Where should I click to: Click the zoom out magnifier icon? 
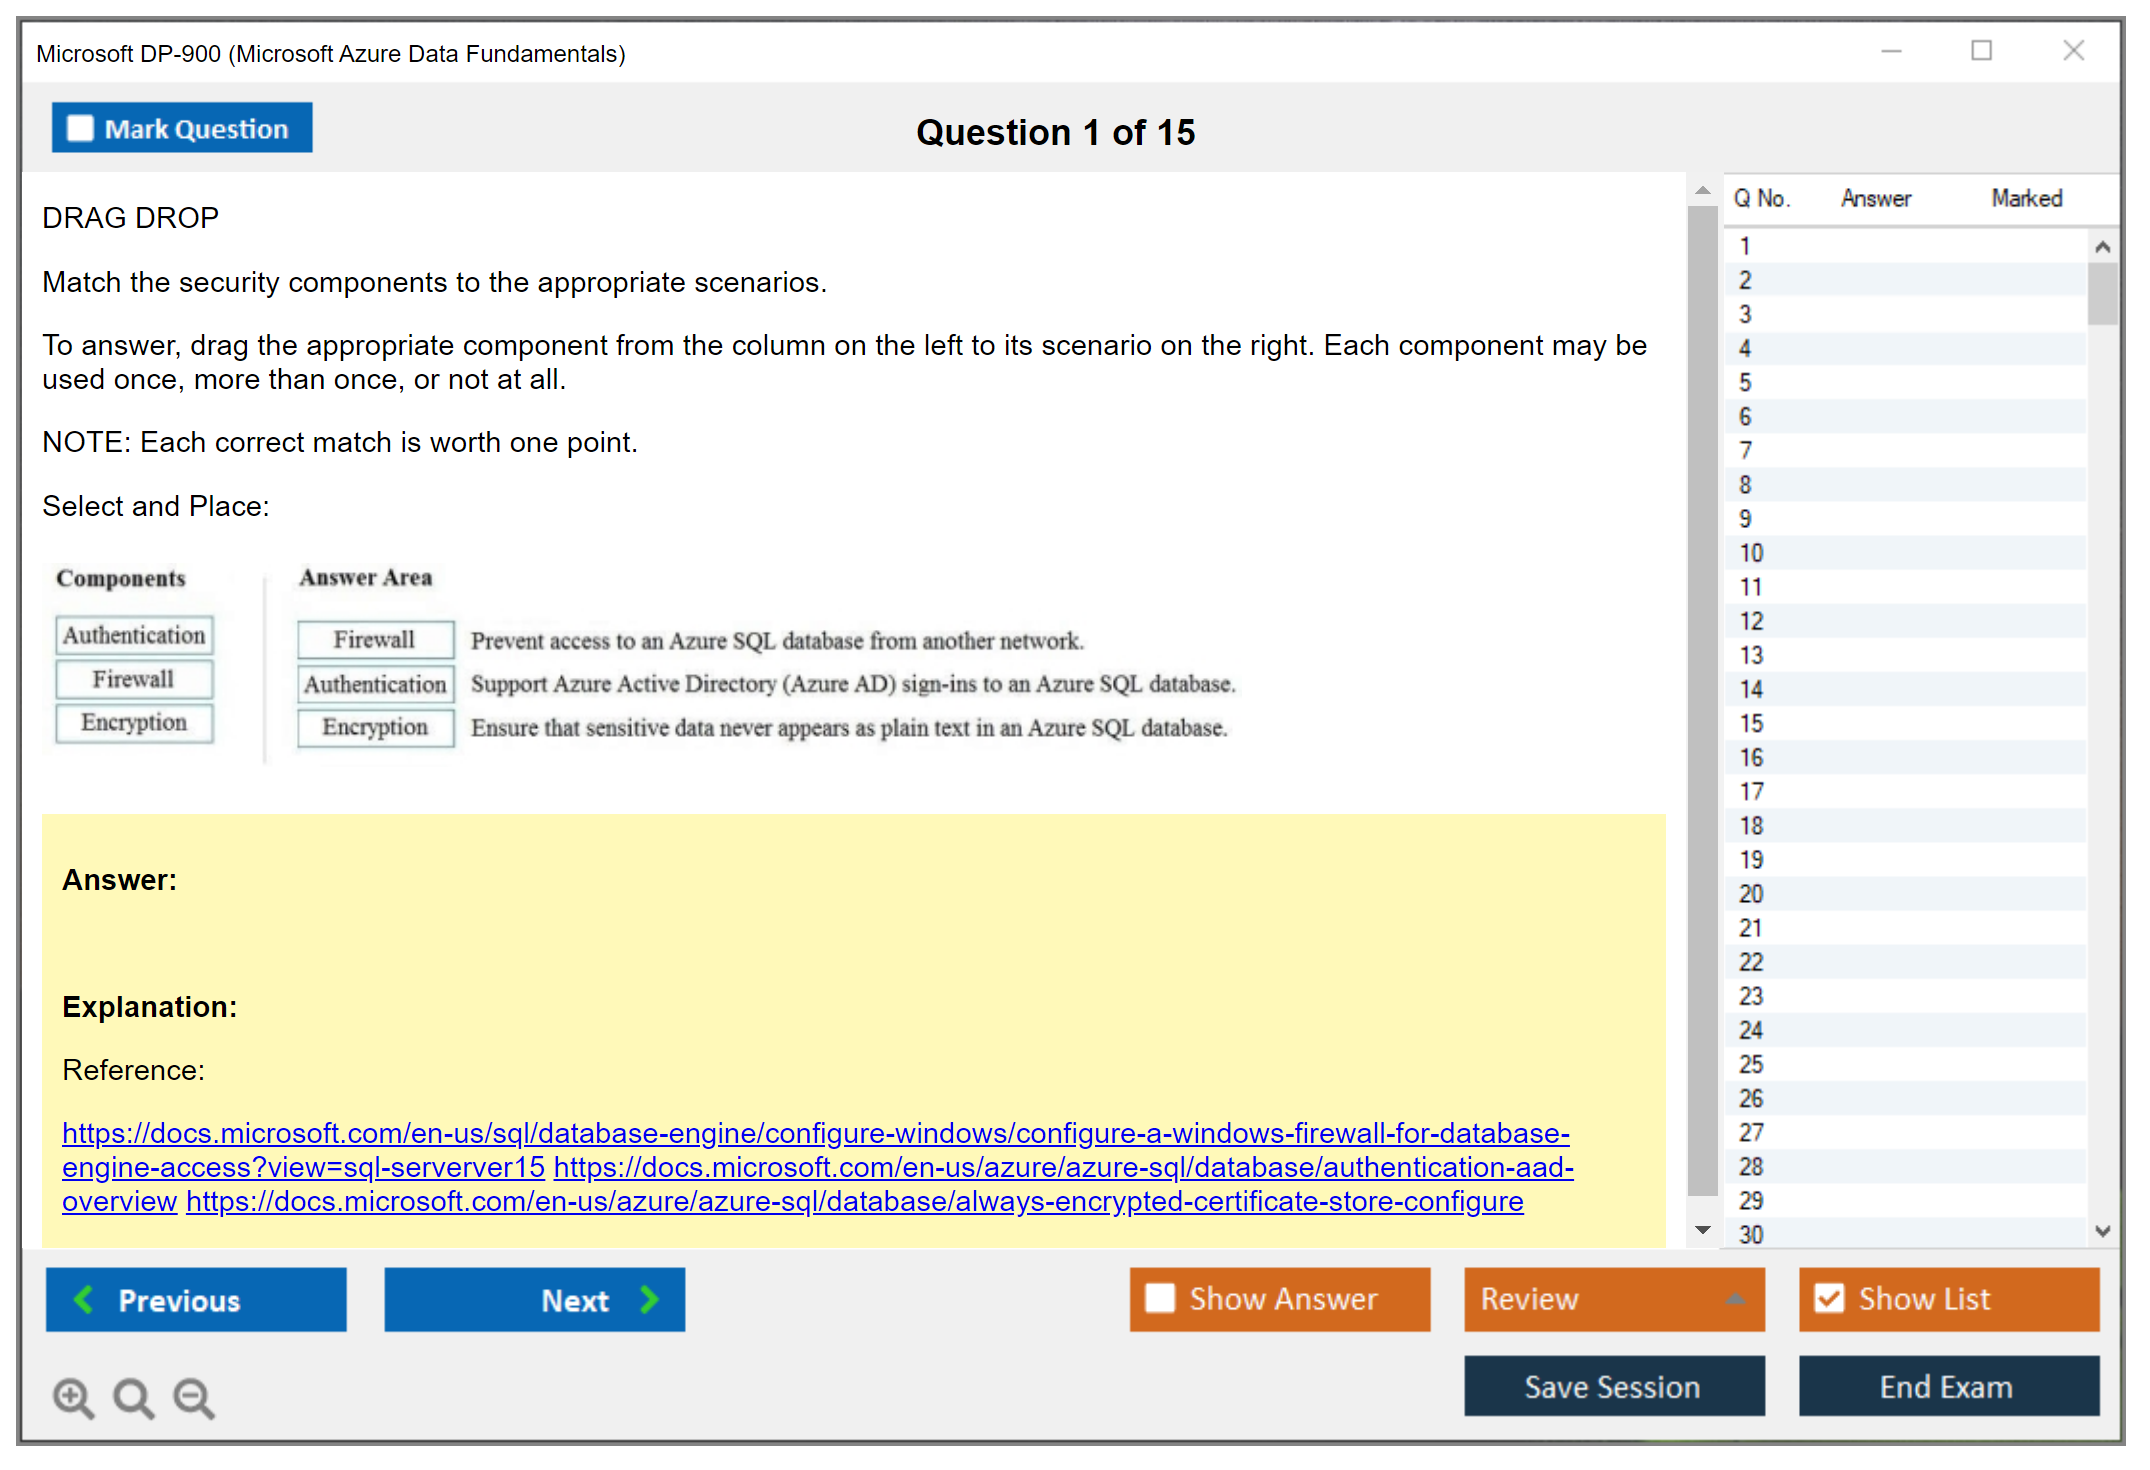[x=194, y=1397]
